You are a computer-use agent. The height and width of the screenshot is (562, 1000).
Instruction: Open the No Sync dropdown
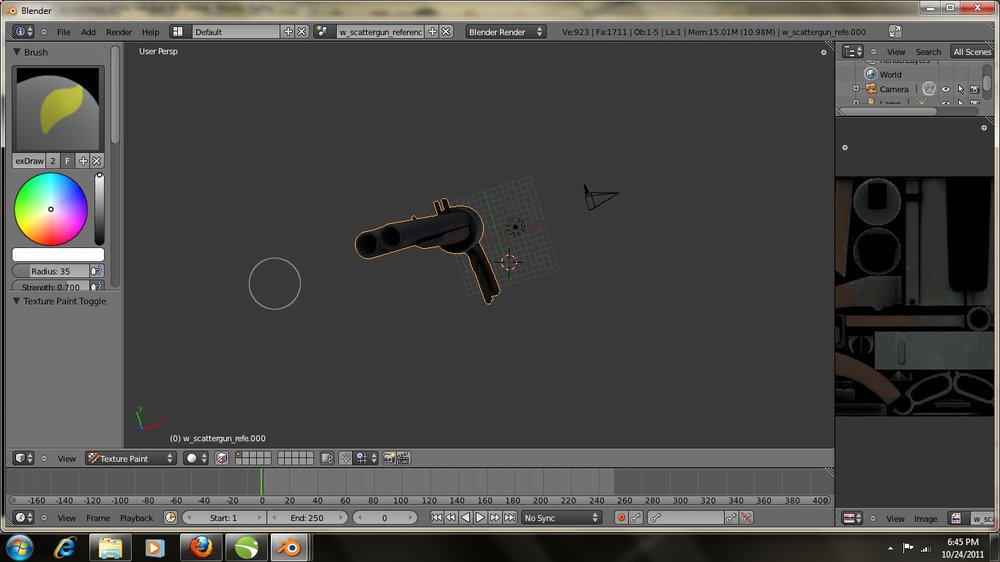[561, 518]
